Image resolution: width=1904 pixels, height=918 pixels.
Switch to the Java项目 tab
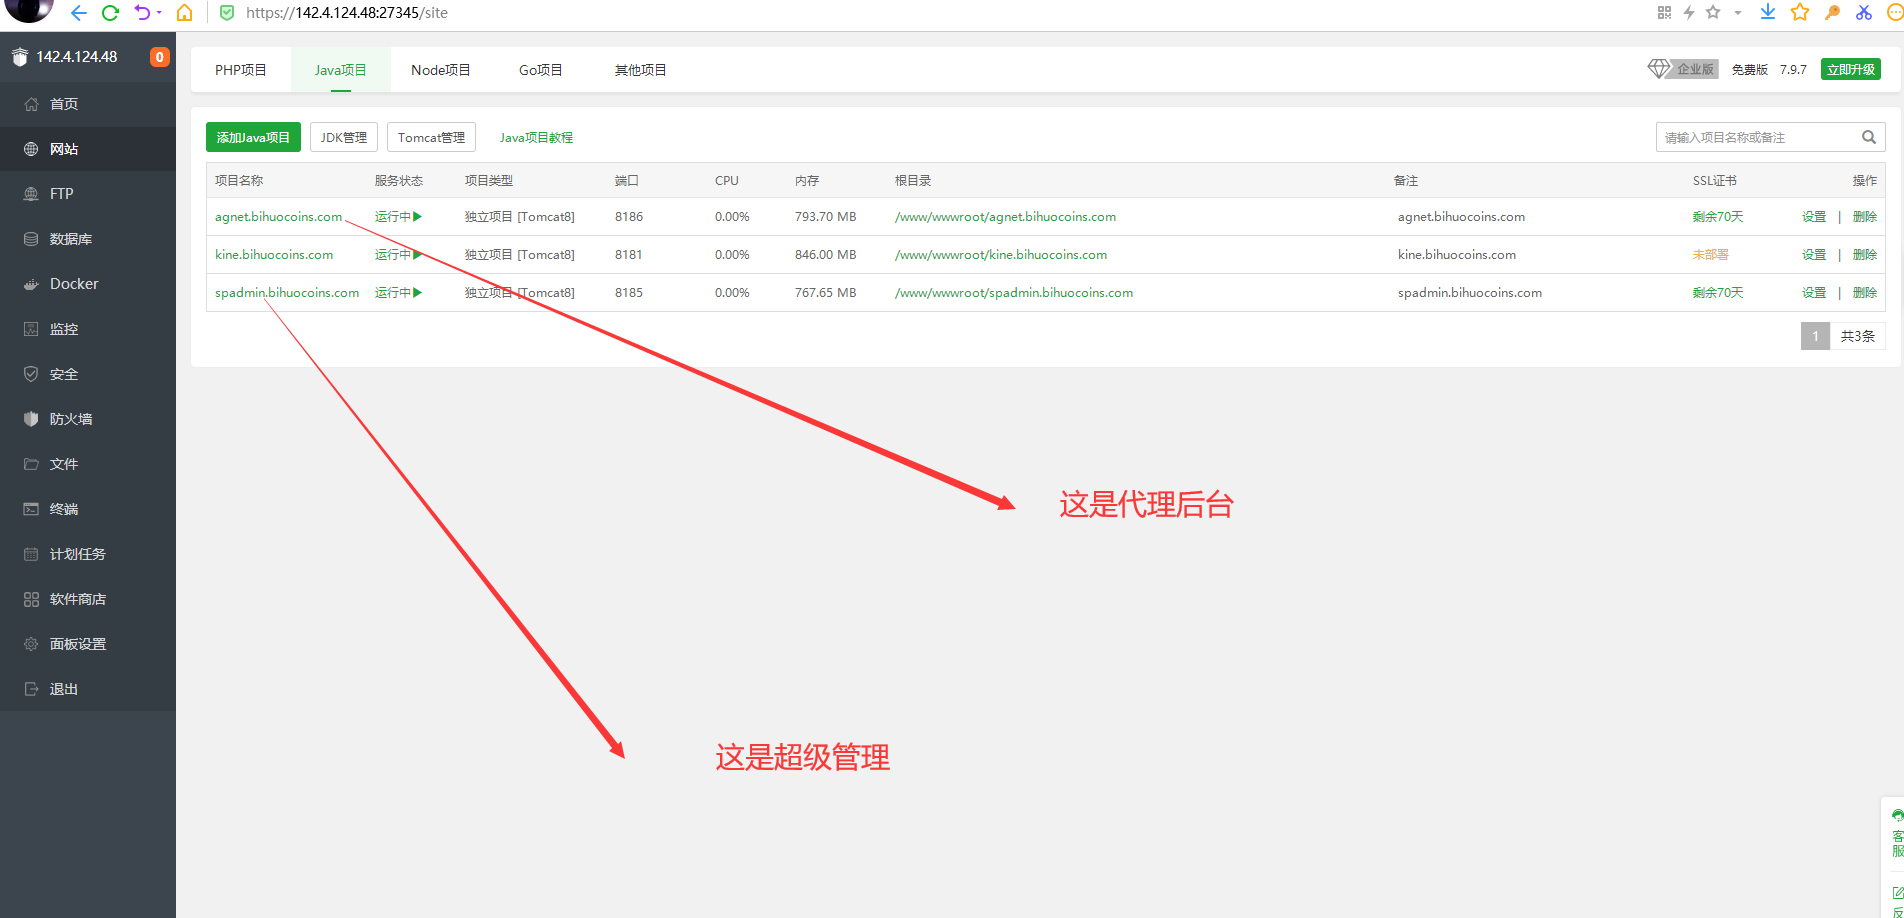click(341, 70)
